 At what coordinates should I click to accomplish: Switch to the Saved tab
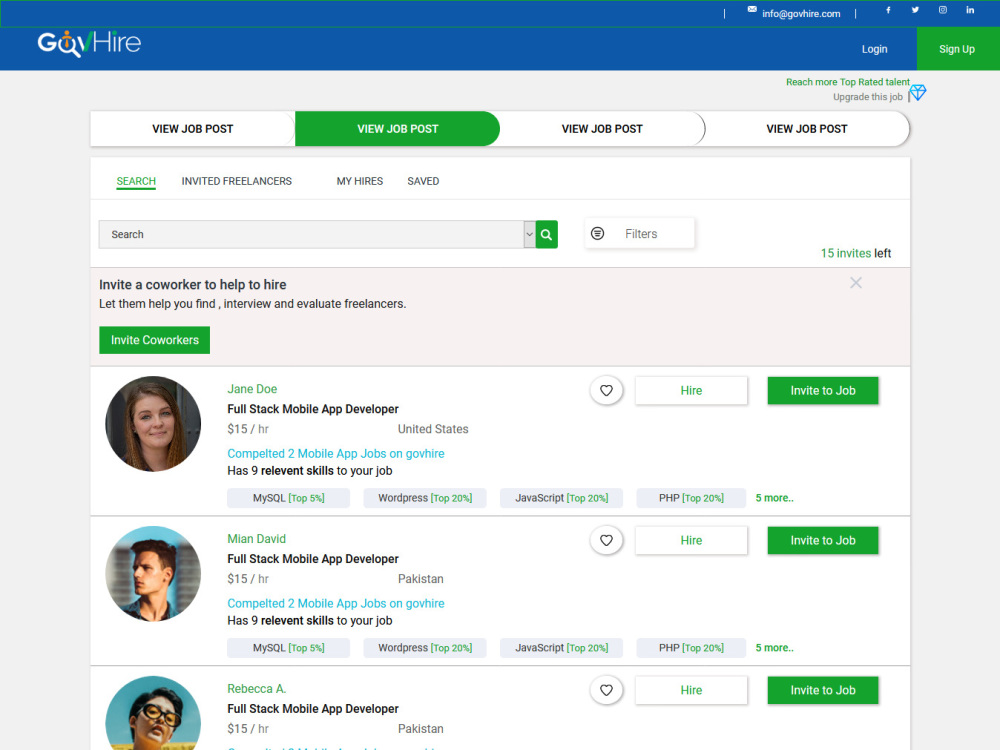tap(423, 181)
